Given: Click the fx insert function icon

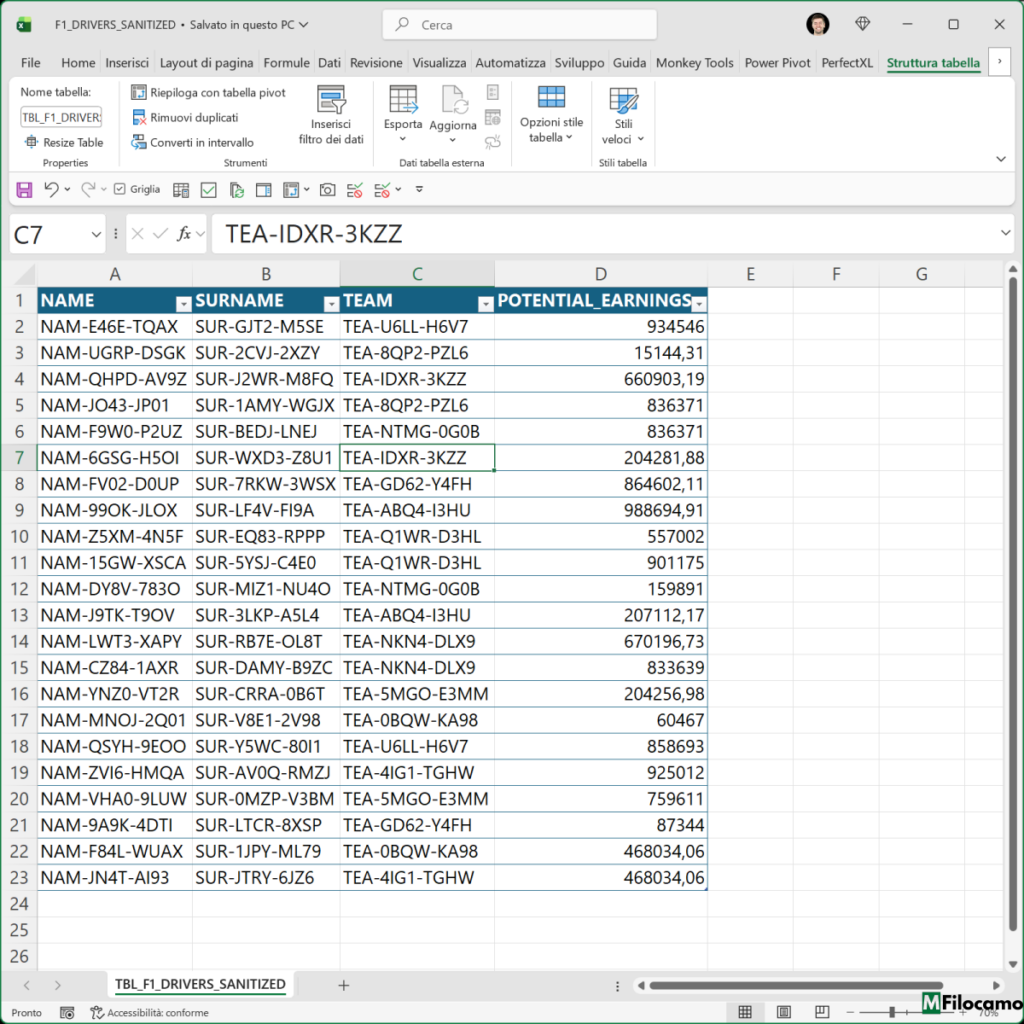Looking at the screenshot, I should (x=184, y=234).
